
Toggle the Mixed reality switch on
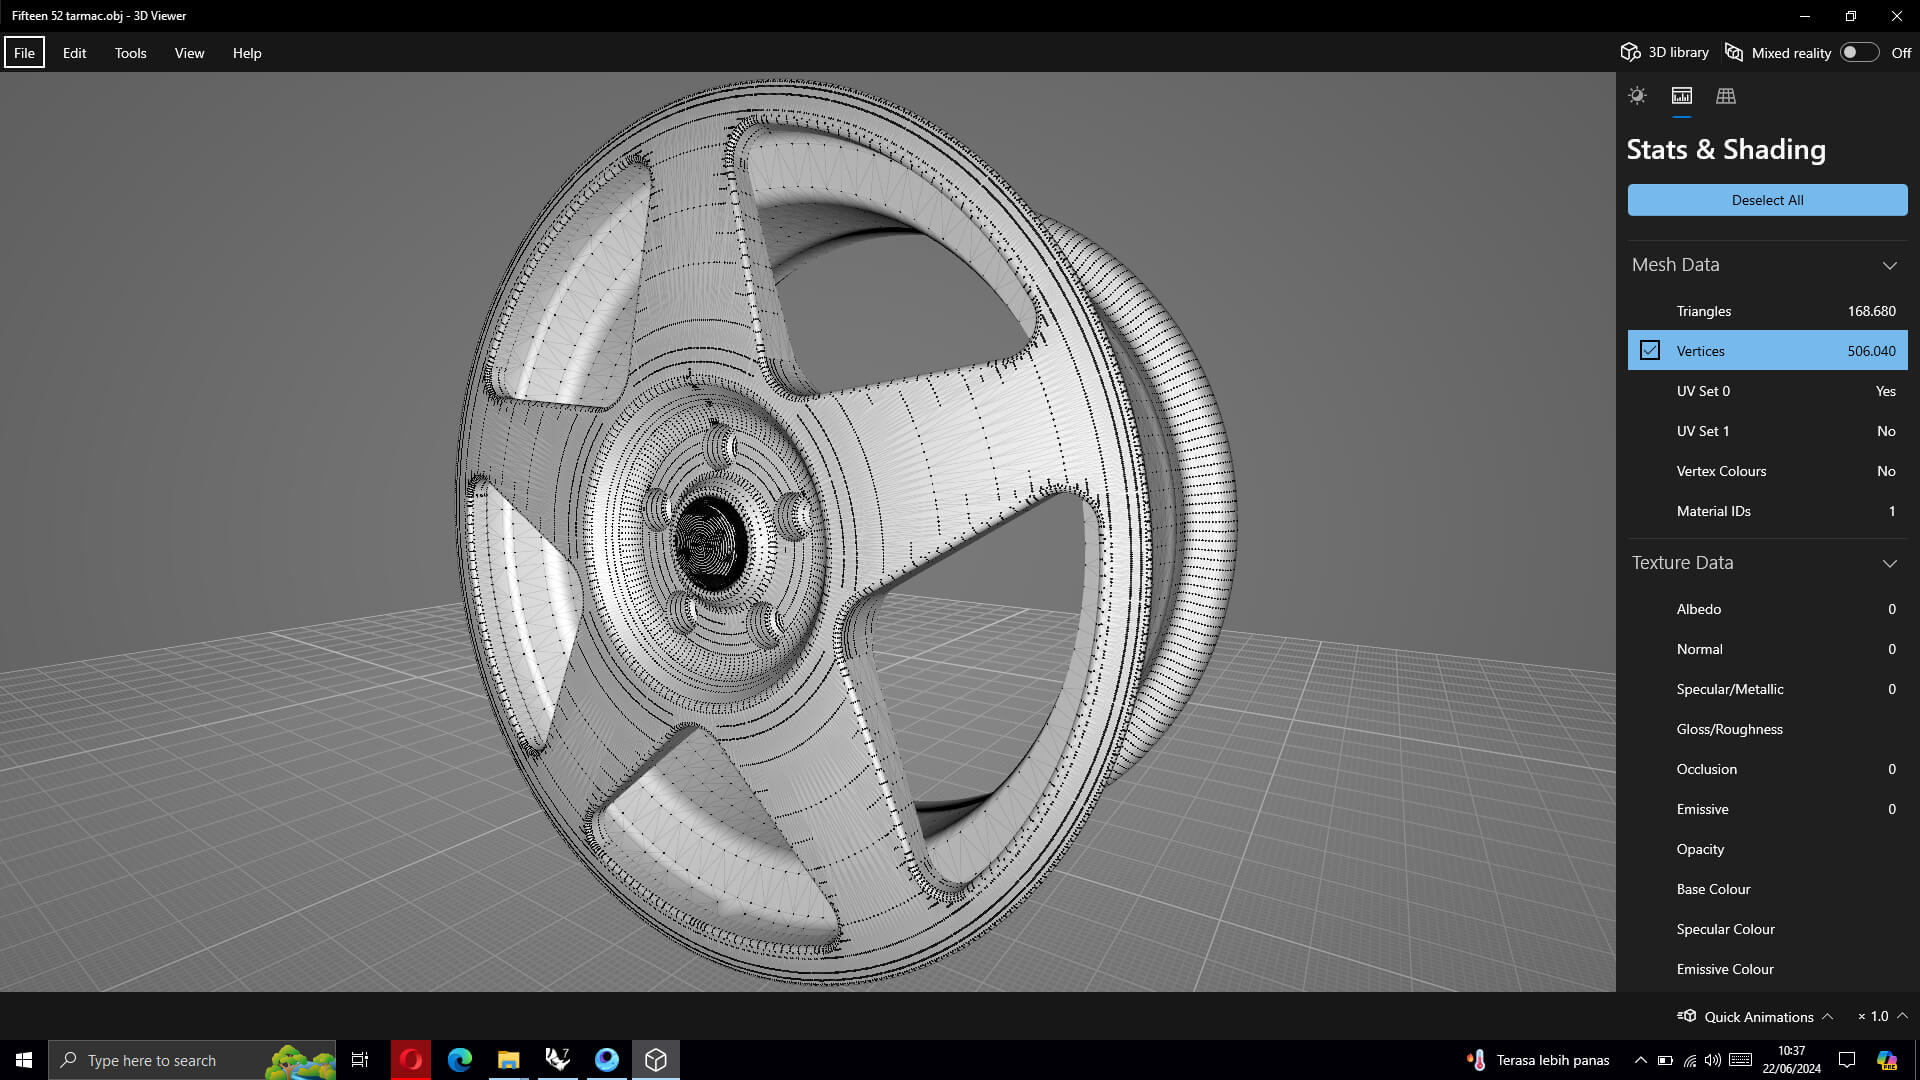1859,52
